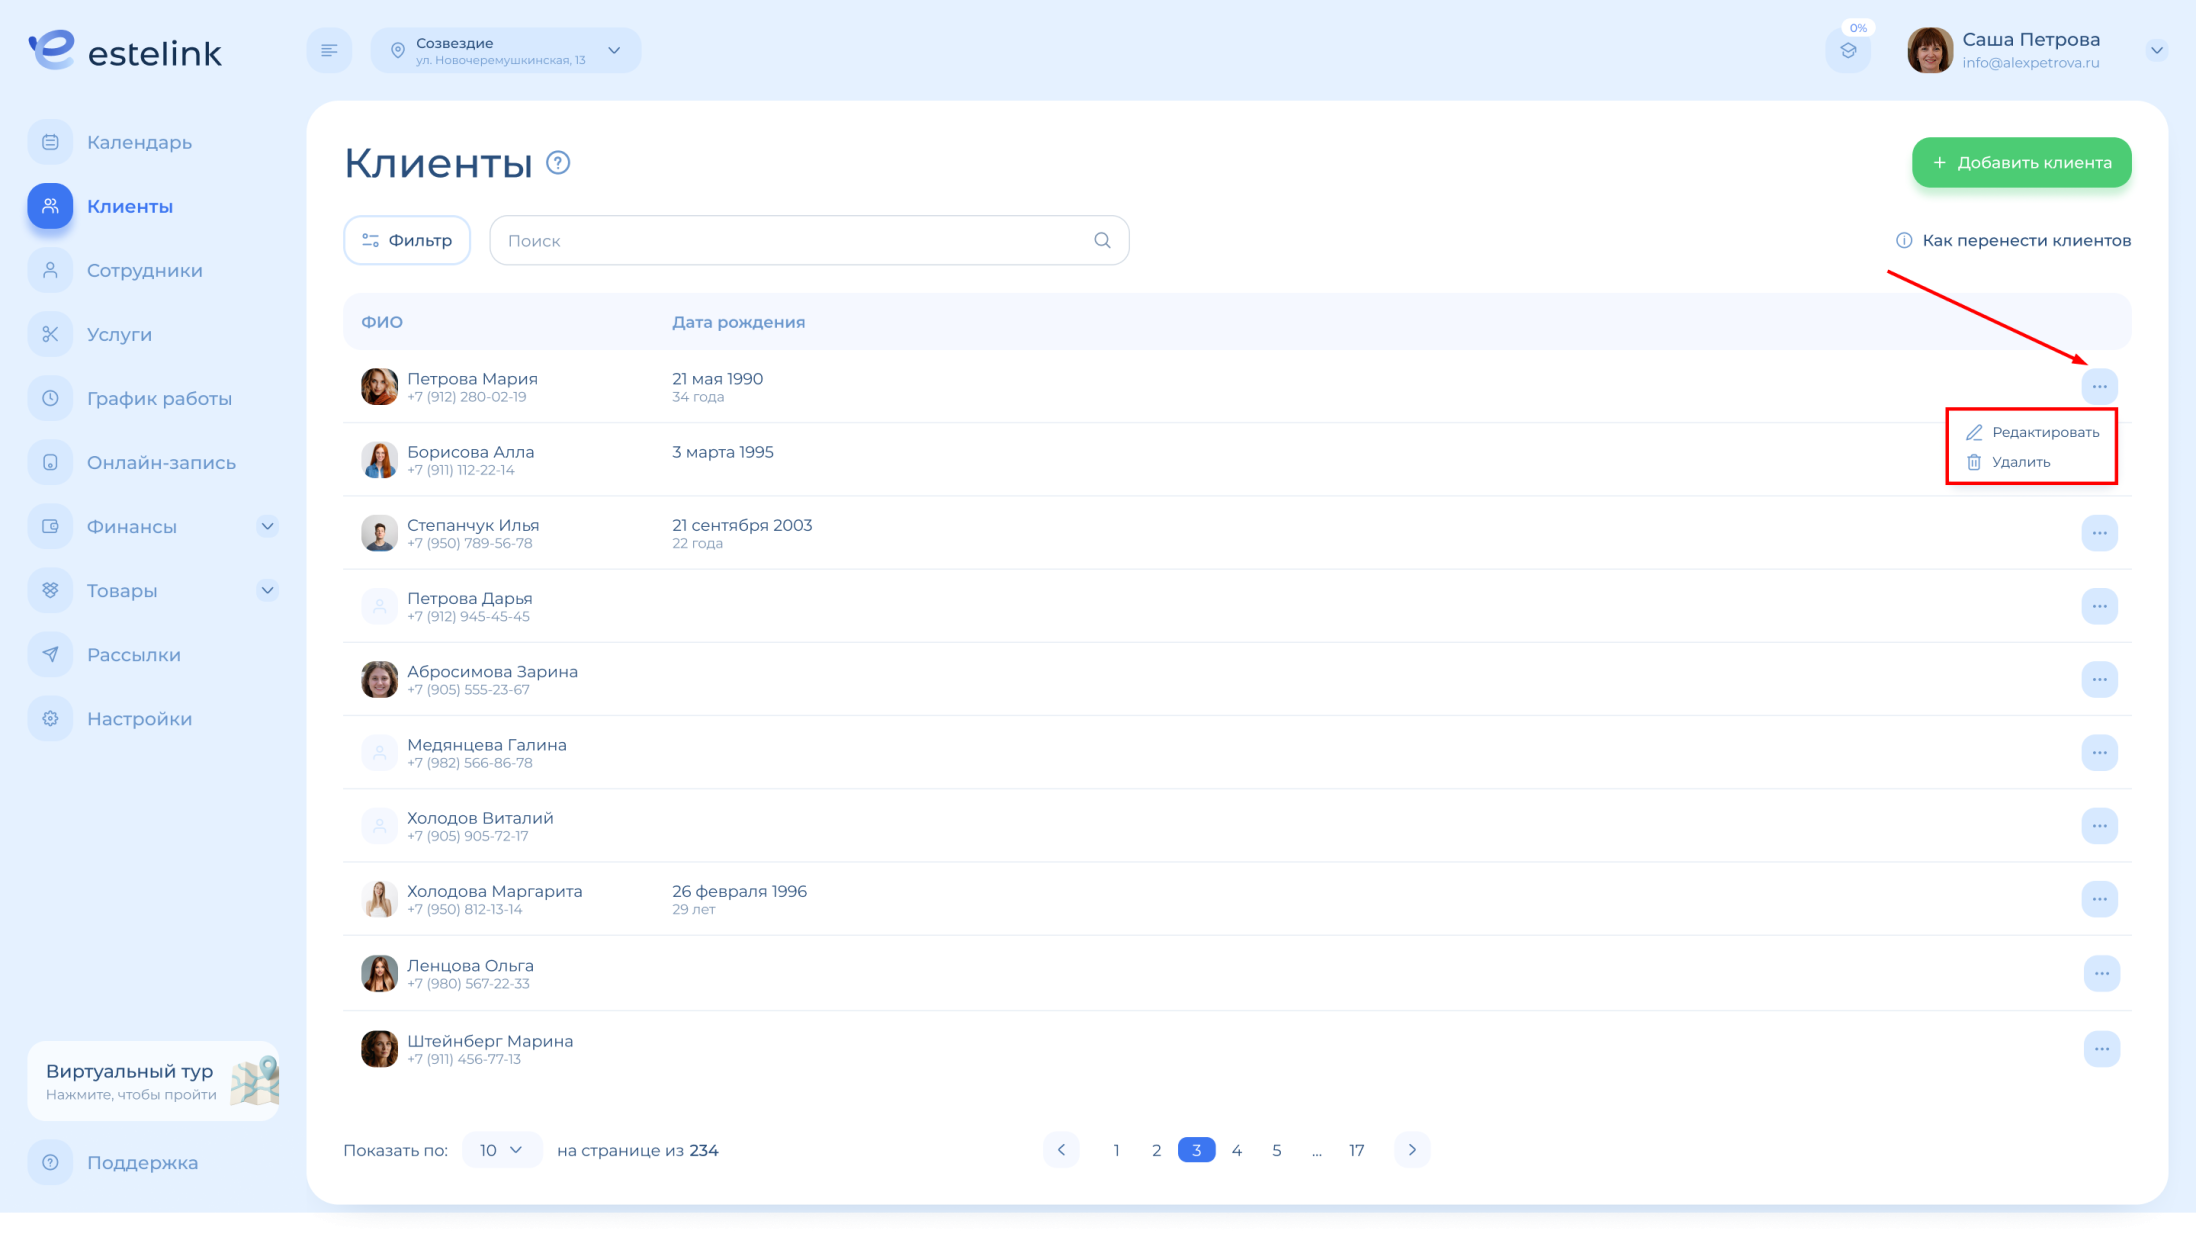Select the Клиенты sidebar icon
The height and width of the screenshot is (1237, 2196).
tap(50, 206)
